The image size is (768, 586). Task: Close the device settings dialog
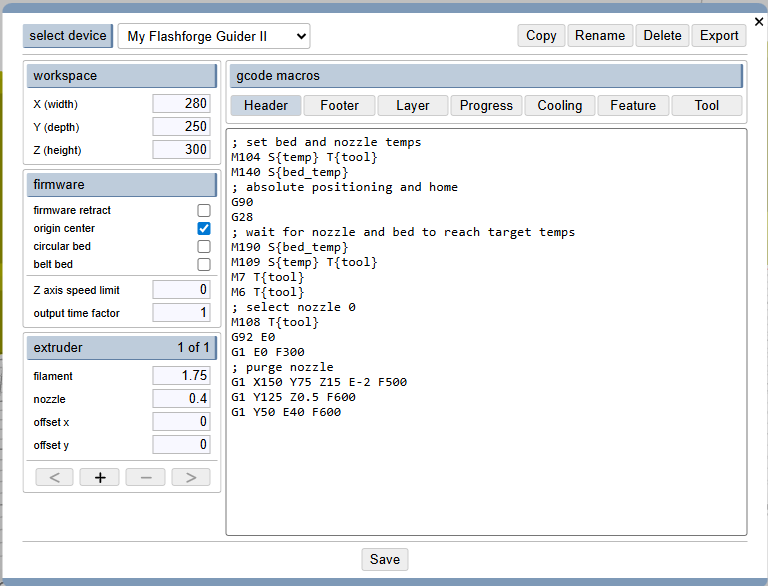(x=758, y=21)
